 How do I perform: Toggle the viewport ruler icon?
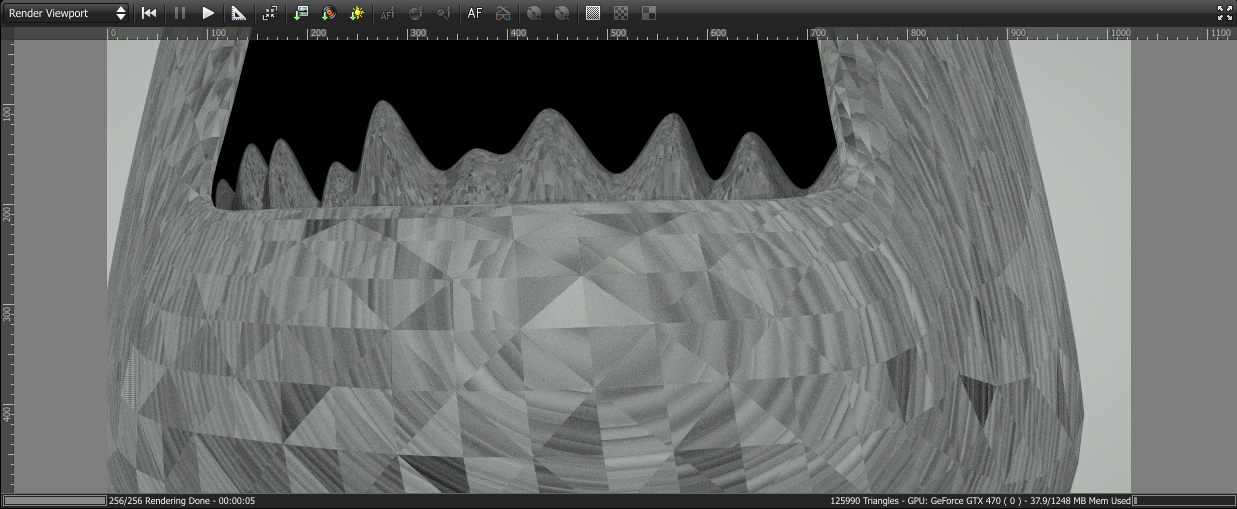tap(238, 13)
